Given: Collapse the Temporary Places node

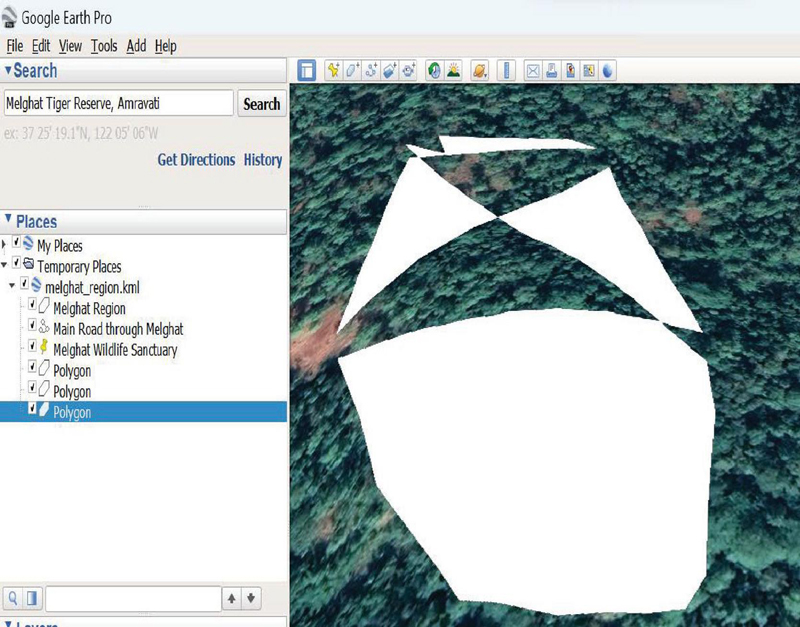Looking at the screenshot, I should (4, 265).
